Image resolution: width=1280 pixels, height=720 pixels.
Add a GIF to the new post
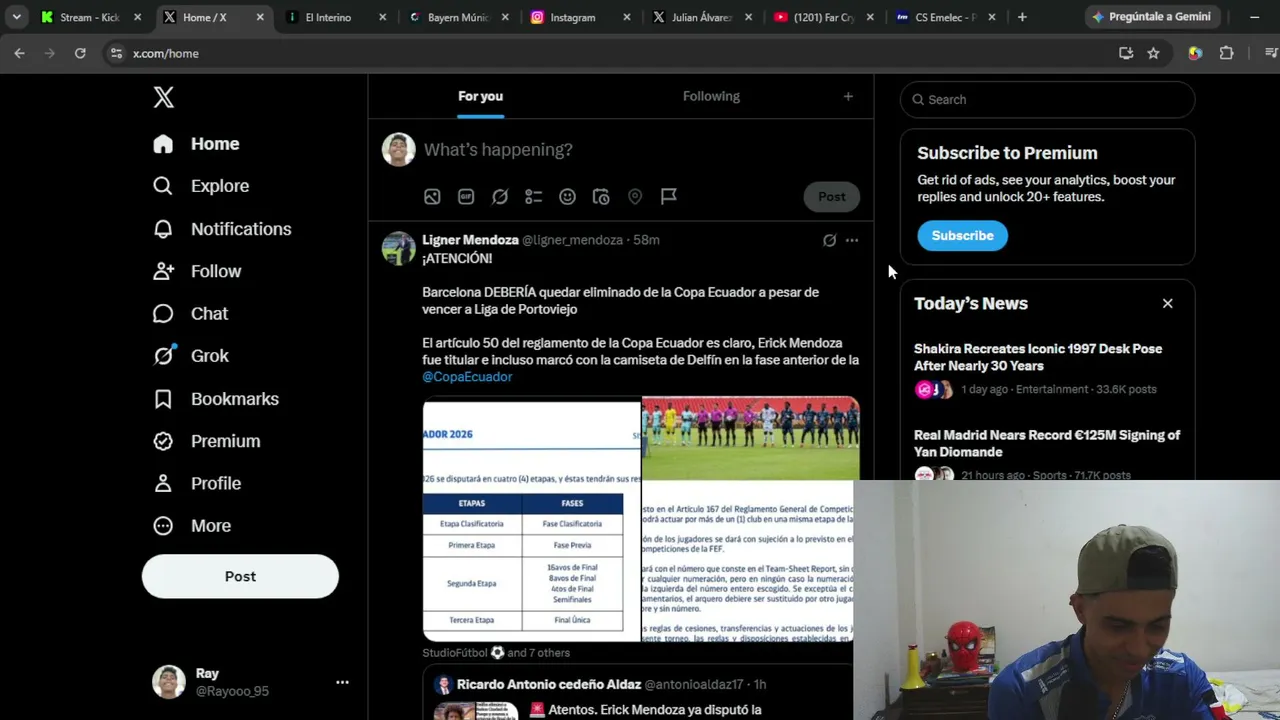[x=466, y=197]
